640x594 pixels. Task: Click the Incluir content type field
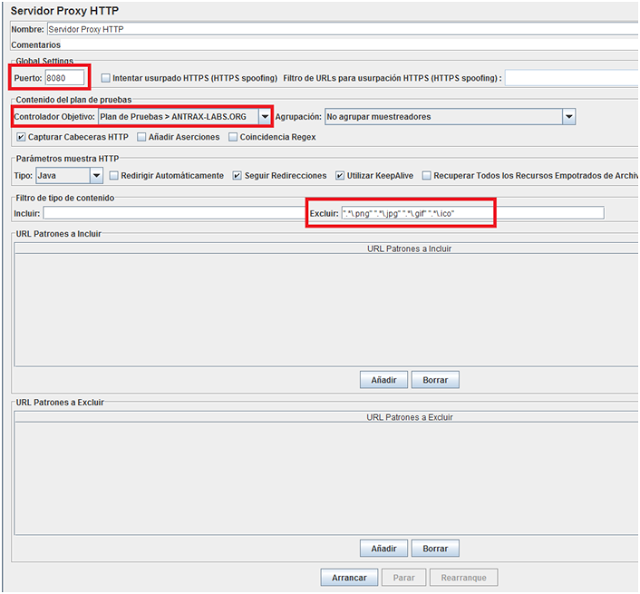[x=172, y=213]
